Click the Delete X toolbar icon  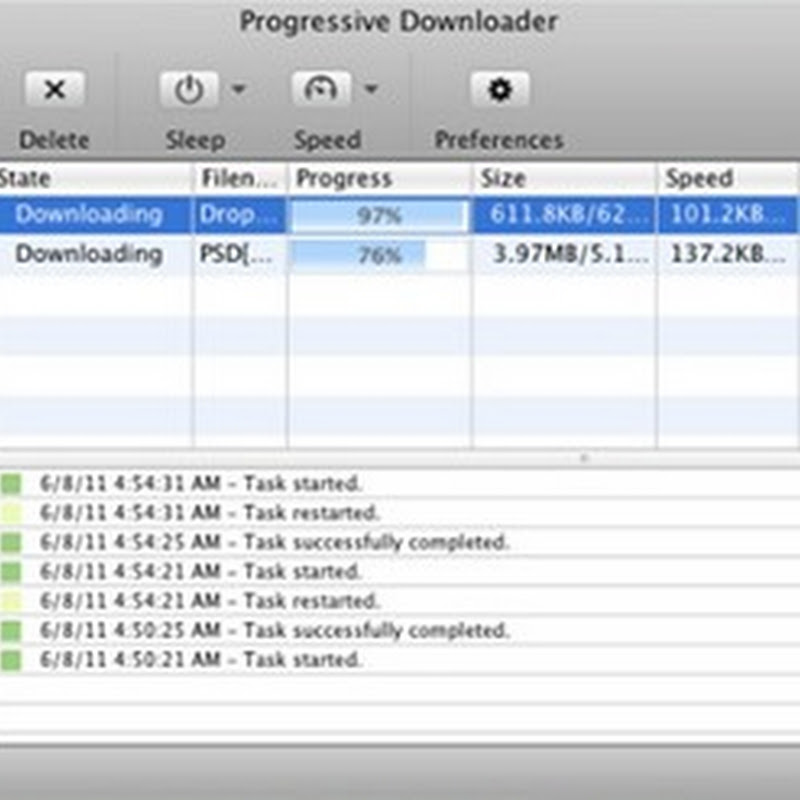click(x=55, y=90)
